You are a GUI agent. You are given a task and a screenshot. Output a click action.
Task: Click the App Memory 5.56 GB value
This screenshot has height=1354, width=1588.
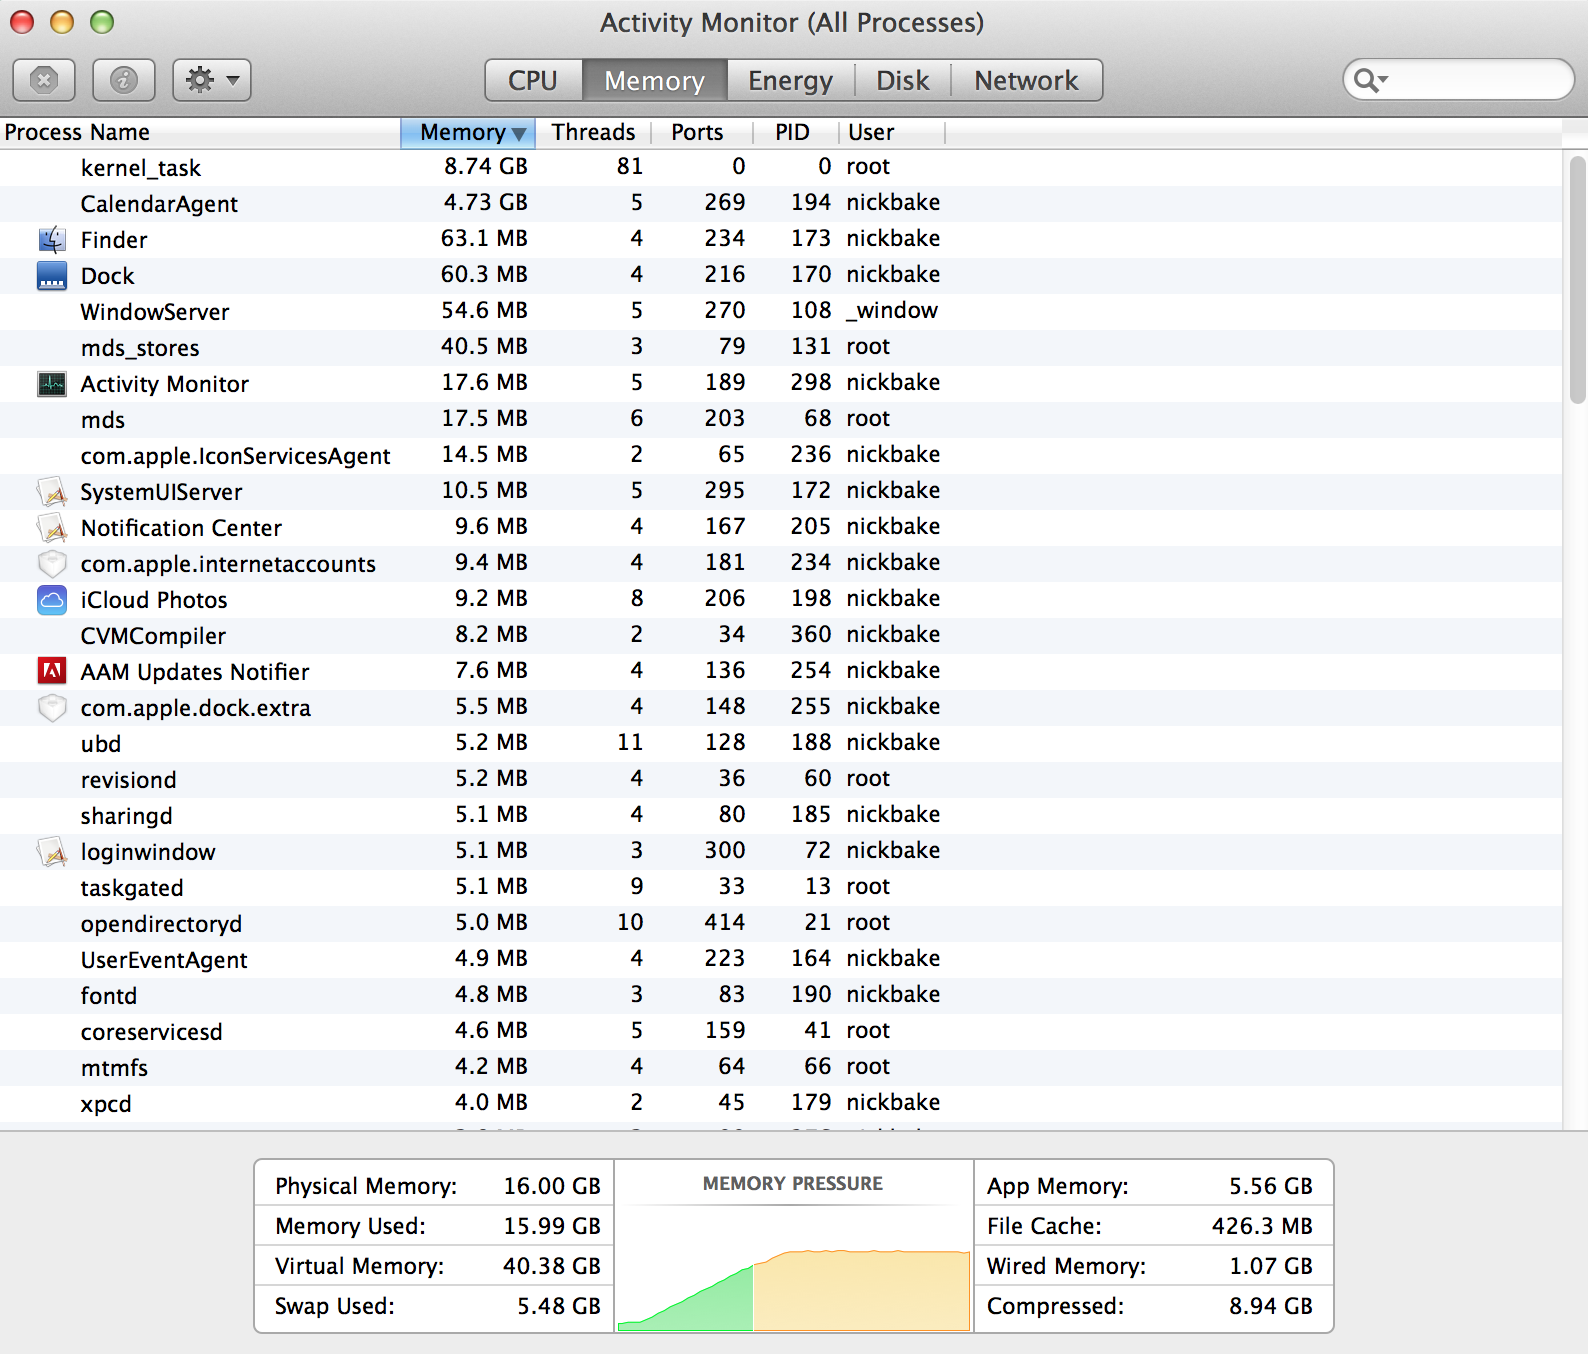[1271, 1186]
